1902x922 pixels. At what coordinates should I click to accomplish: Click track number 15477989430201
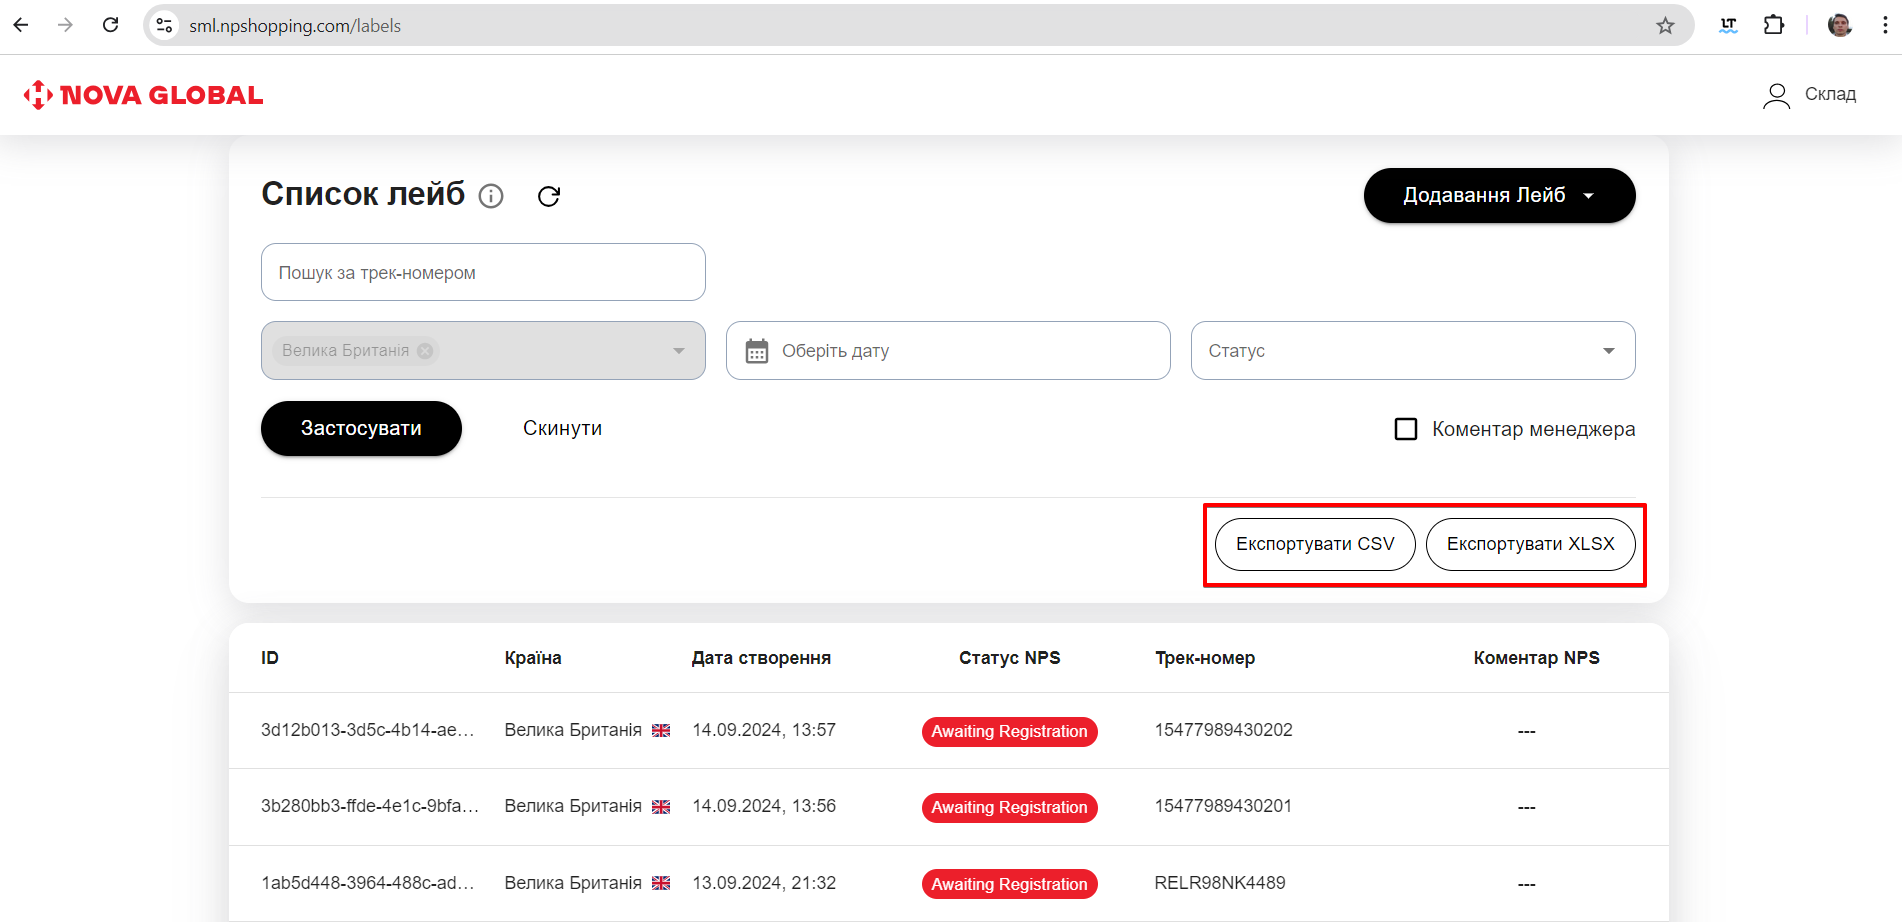[1223, 806]
